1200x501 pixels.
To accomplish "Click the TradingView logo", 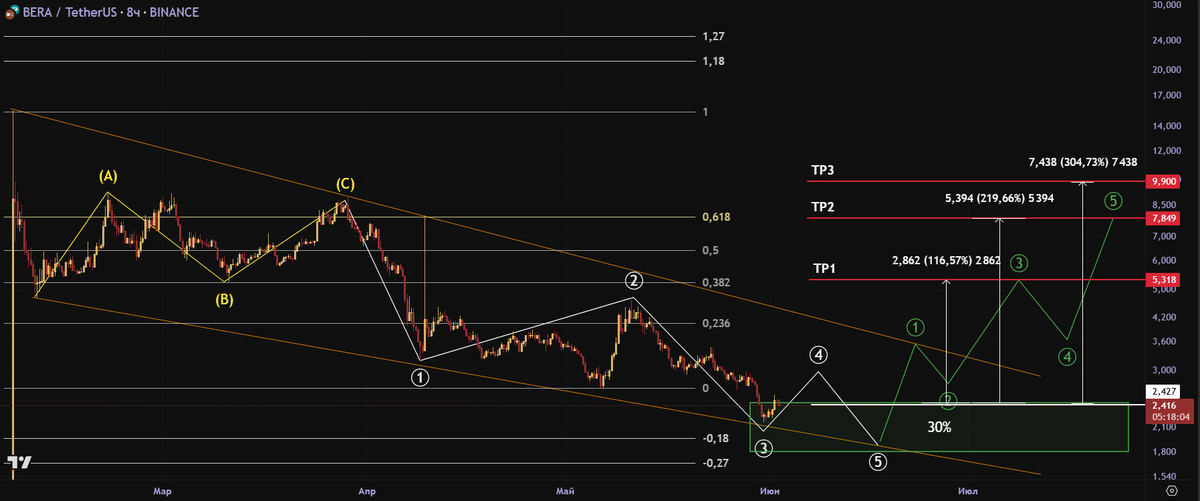I will coord(17,462).
